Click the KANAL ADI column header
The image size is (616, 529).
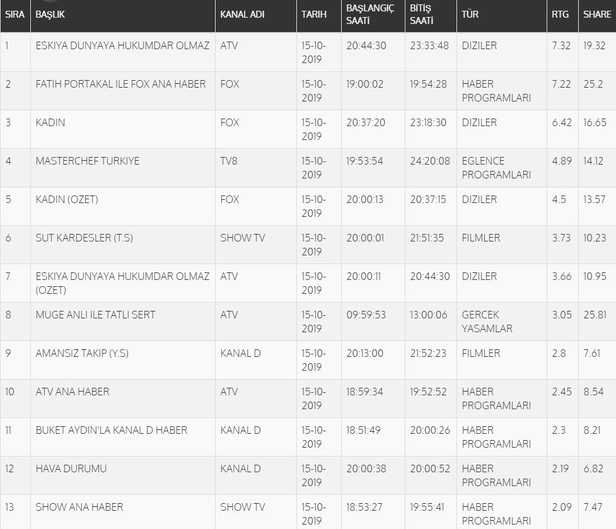pyautogui.click(x=242, y=16)
